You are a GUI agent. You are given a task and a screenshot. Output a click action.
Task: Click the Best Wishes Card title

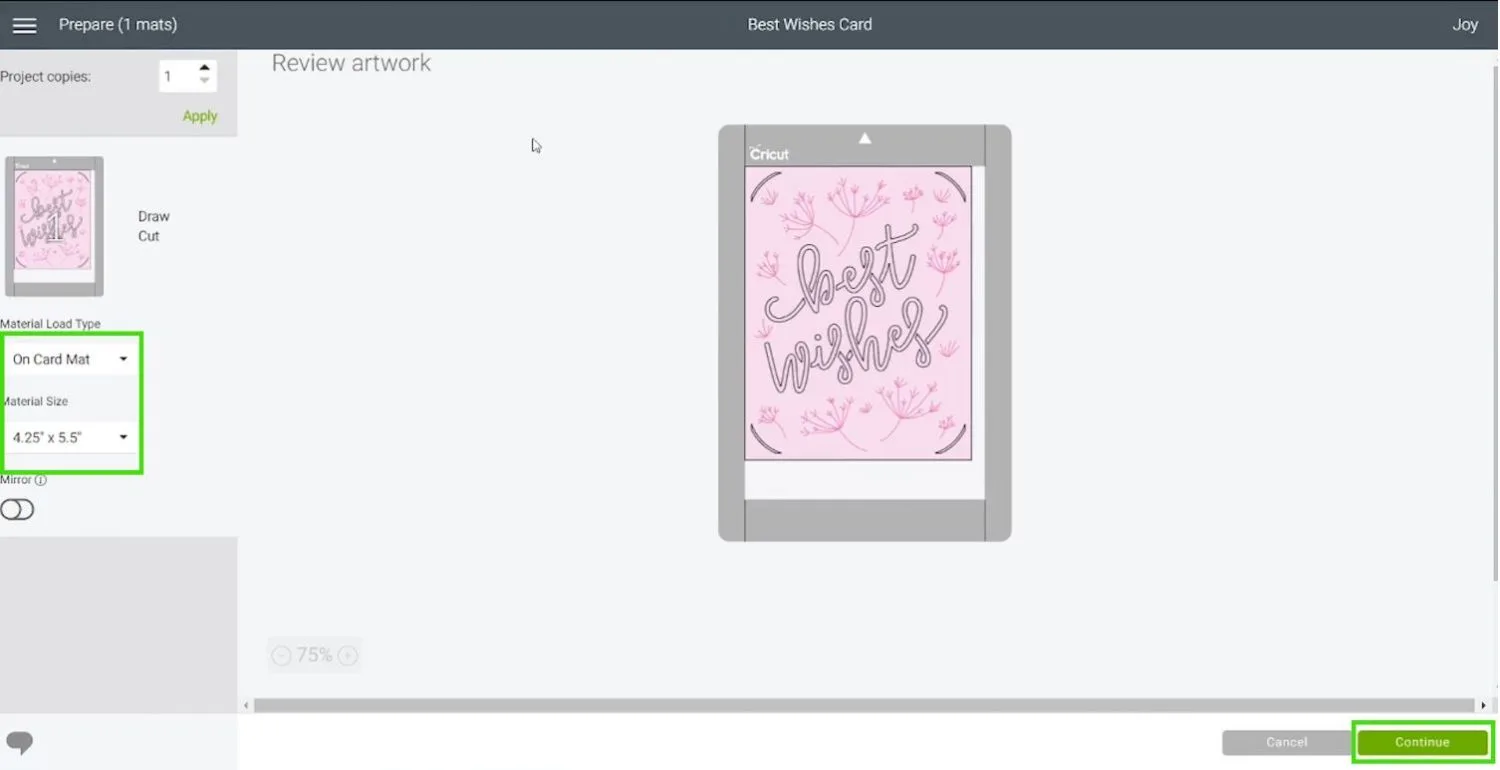click(x=810, y=25)
